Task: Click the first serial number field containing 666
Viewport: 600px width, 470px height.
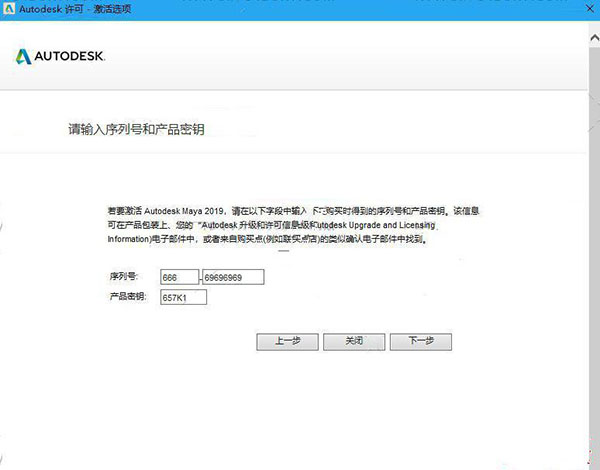Action: pos(179,277)
